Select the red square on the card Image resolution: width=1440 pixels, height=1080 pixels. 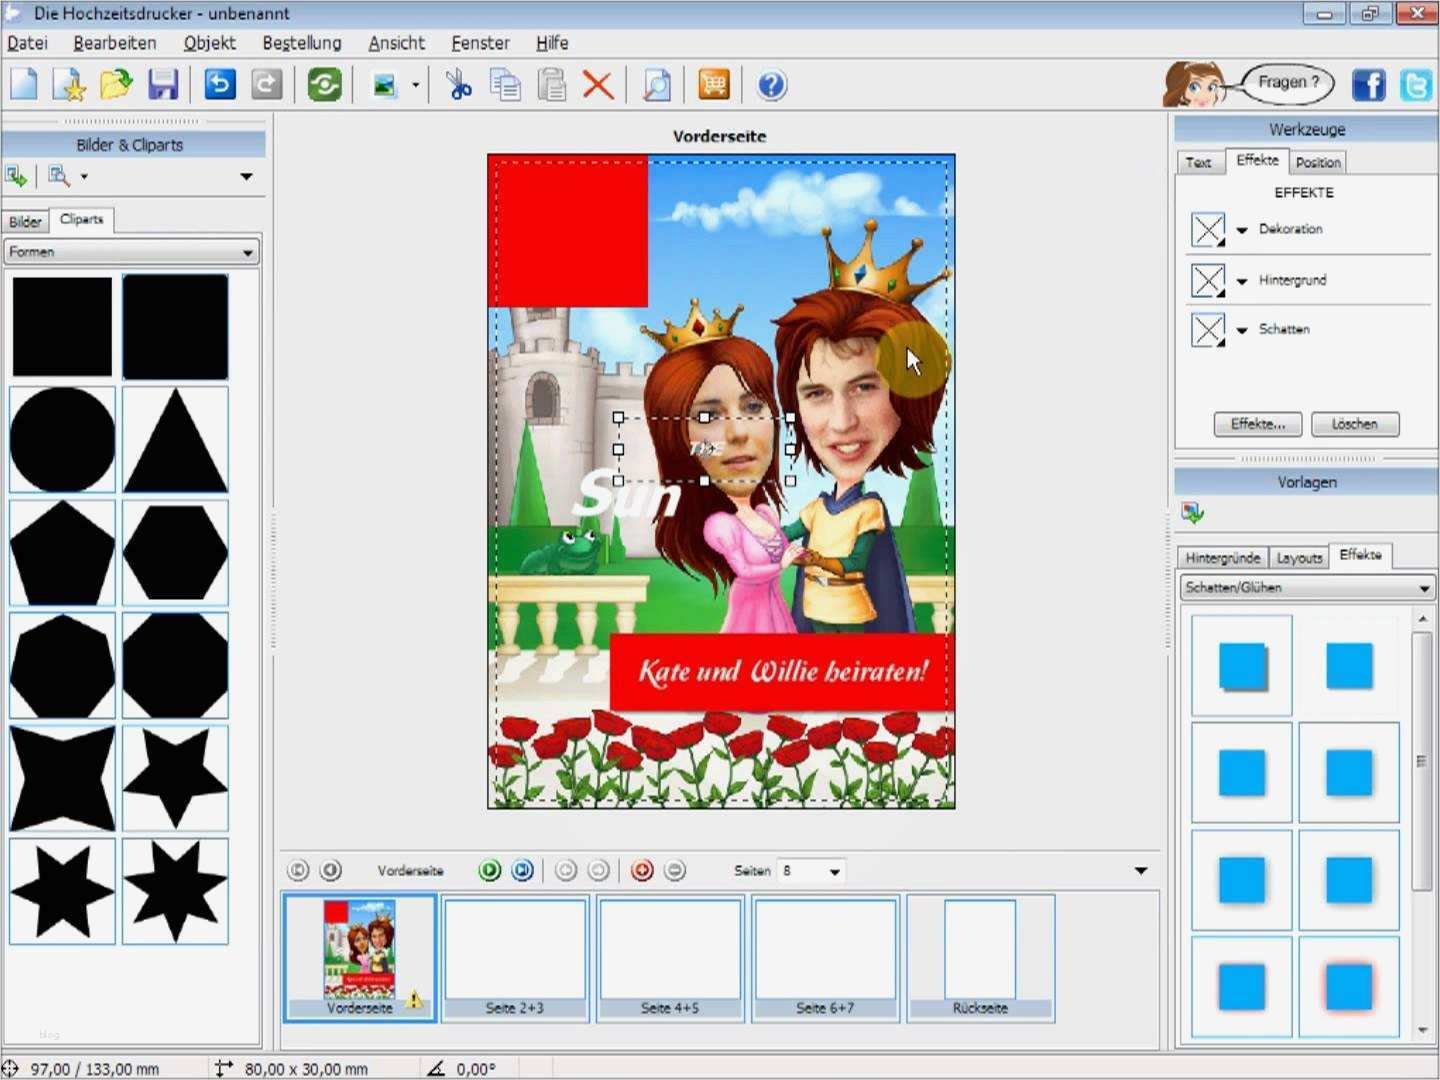point(567,232)
